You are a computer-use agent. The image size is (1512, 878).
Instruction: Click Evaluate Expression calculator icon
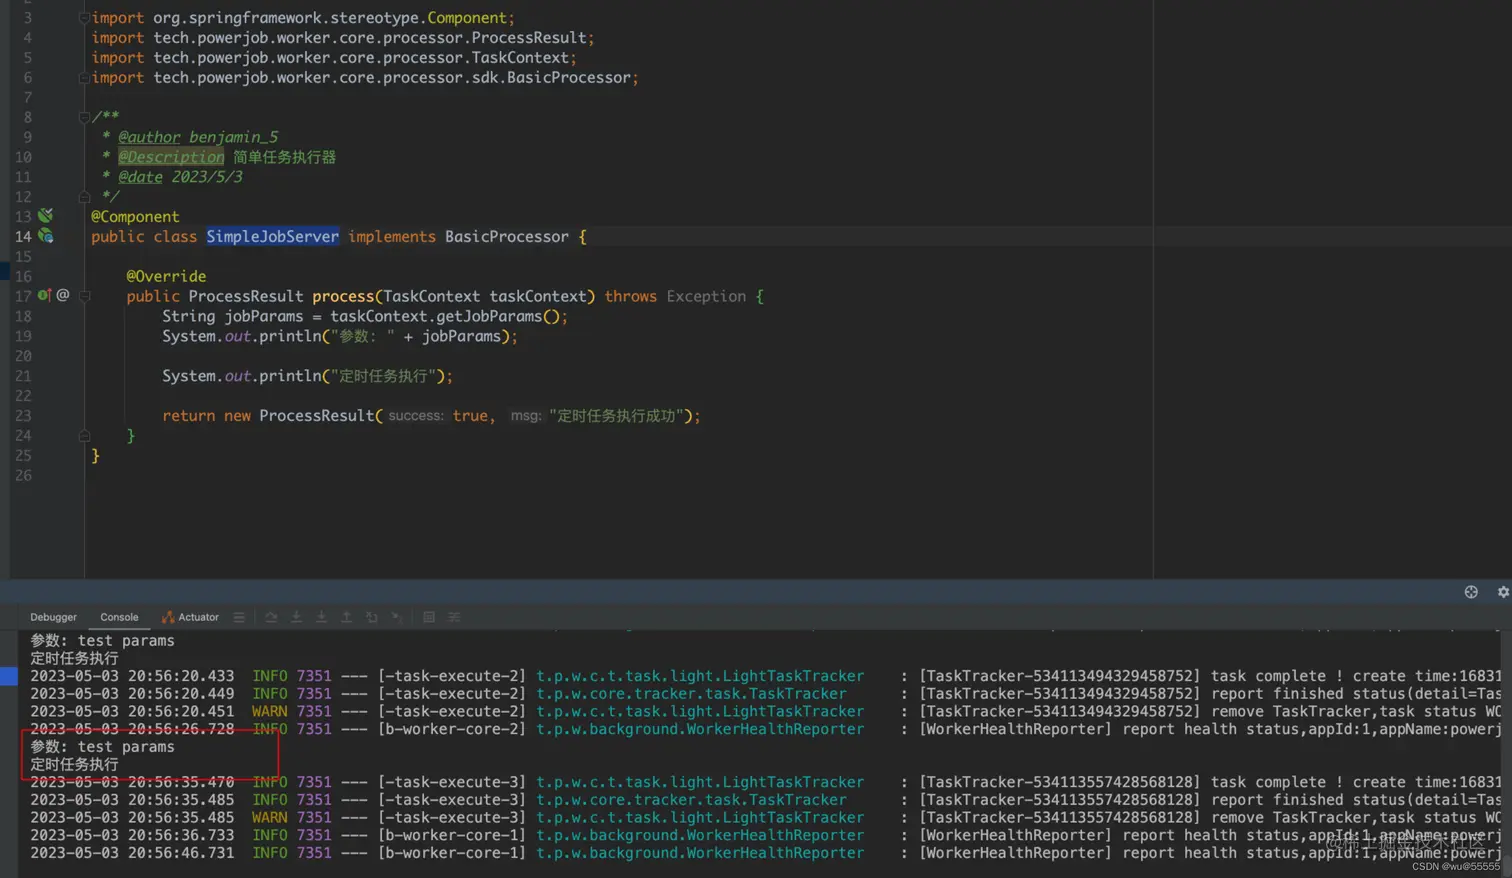pyautogui.click(x=429, y=617)
